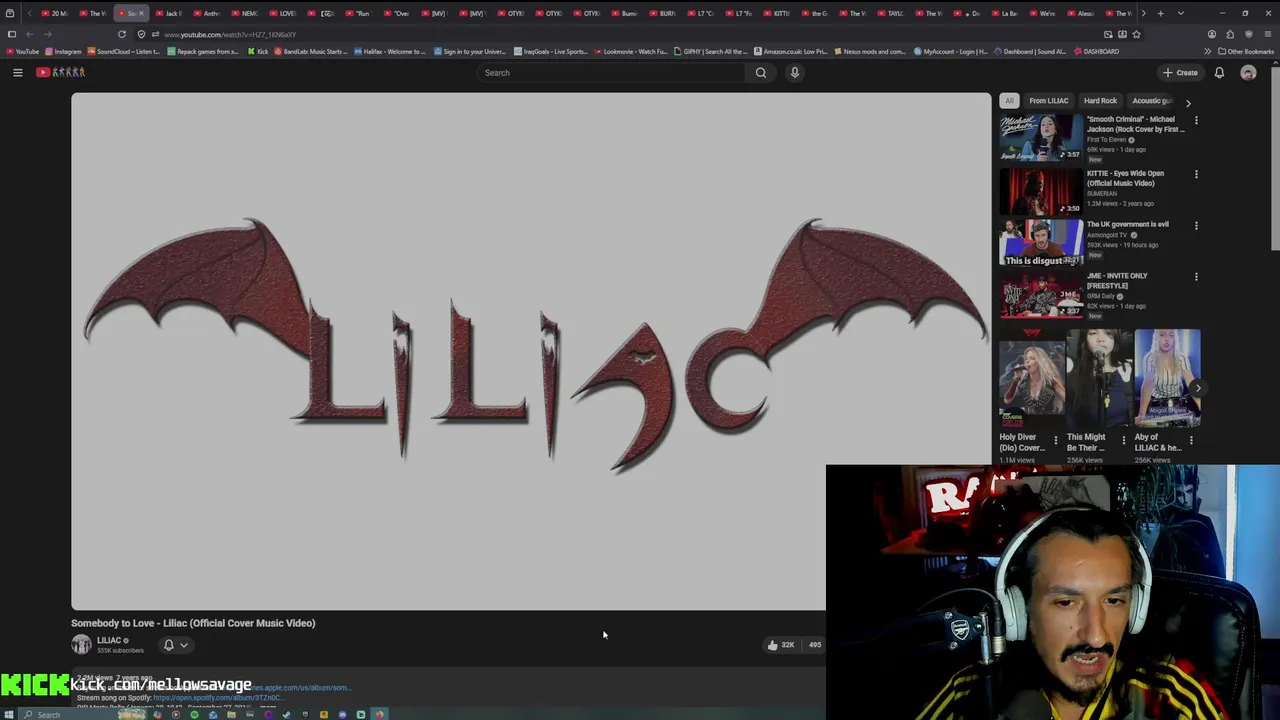Screen dimensions: 1280x720
Task: Select the 'All' filter chip
Action: [1009, 101]
